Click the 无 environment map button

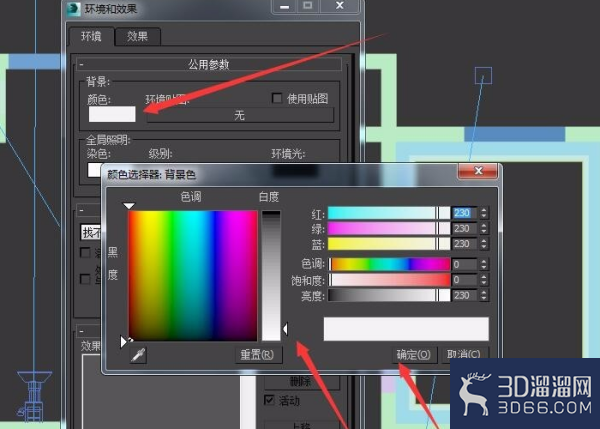(240, 115)
